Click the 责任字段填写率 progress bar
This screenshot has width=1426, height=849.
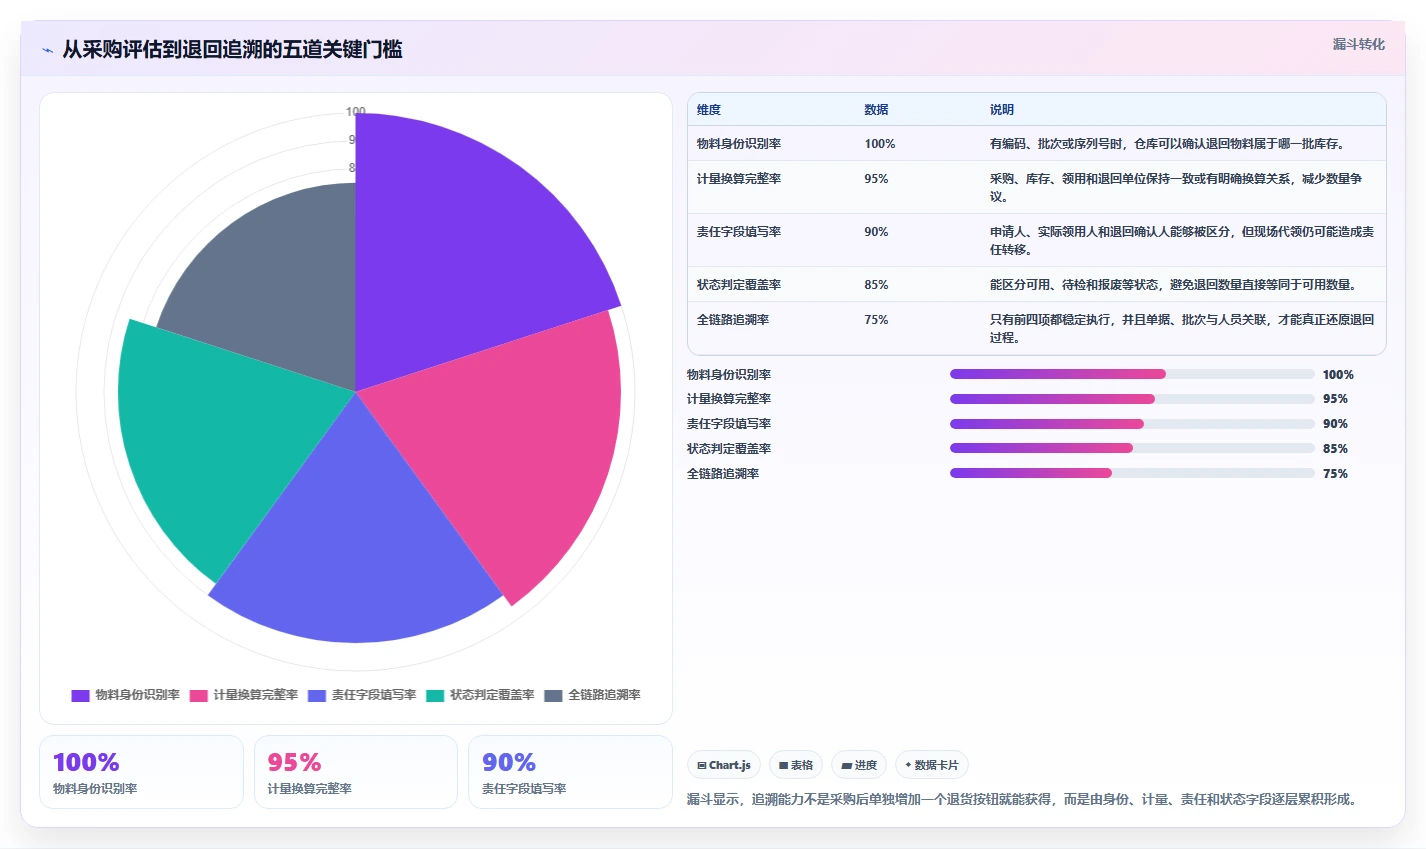pyautogui.click(x=1132, y=424)
